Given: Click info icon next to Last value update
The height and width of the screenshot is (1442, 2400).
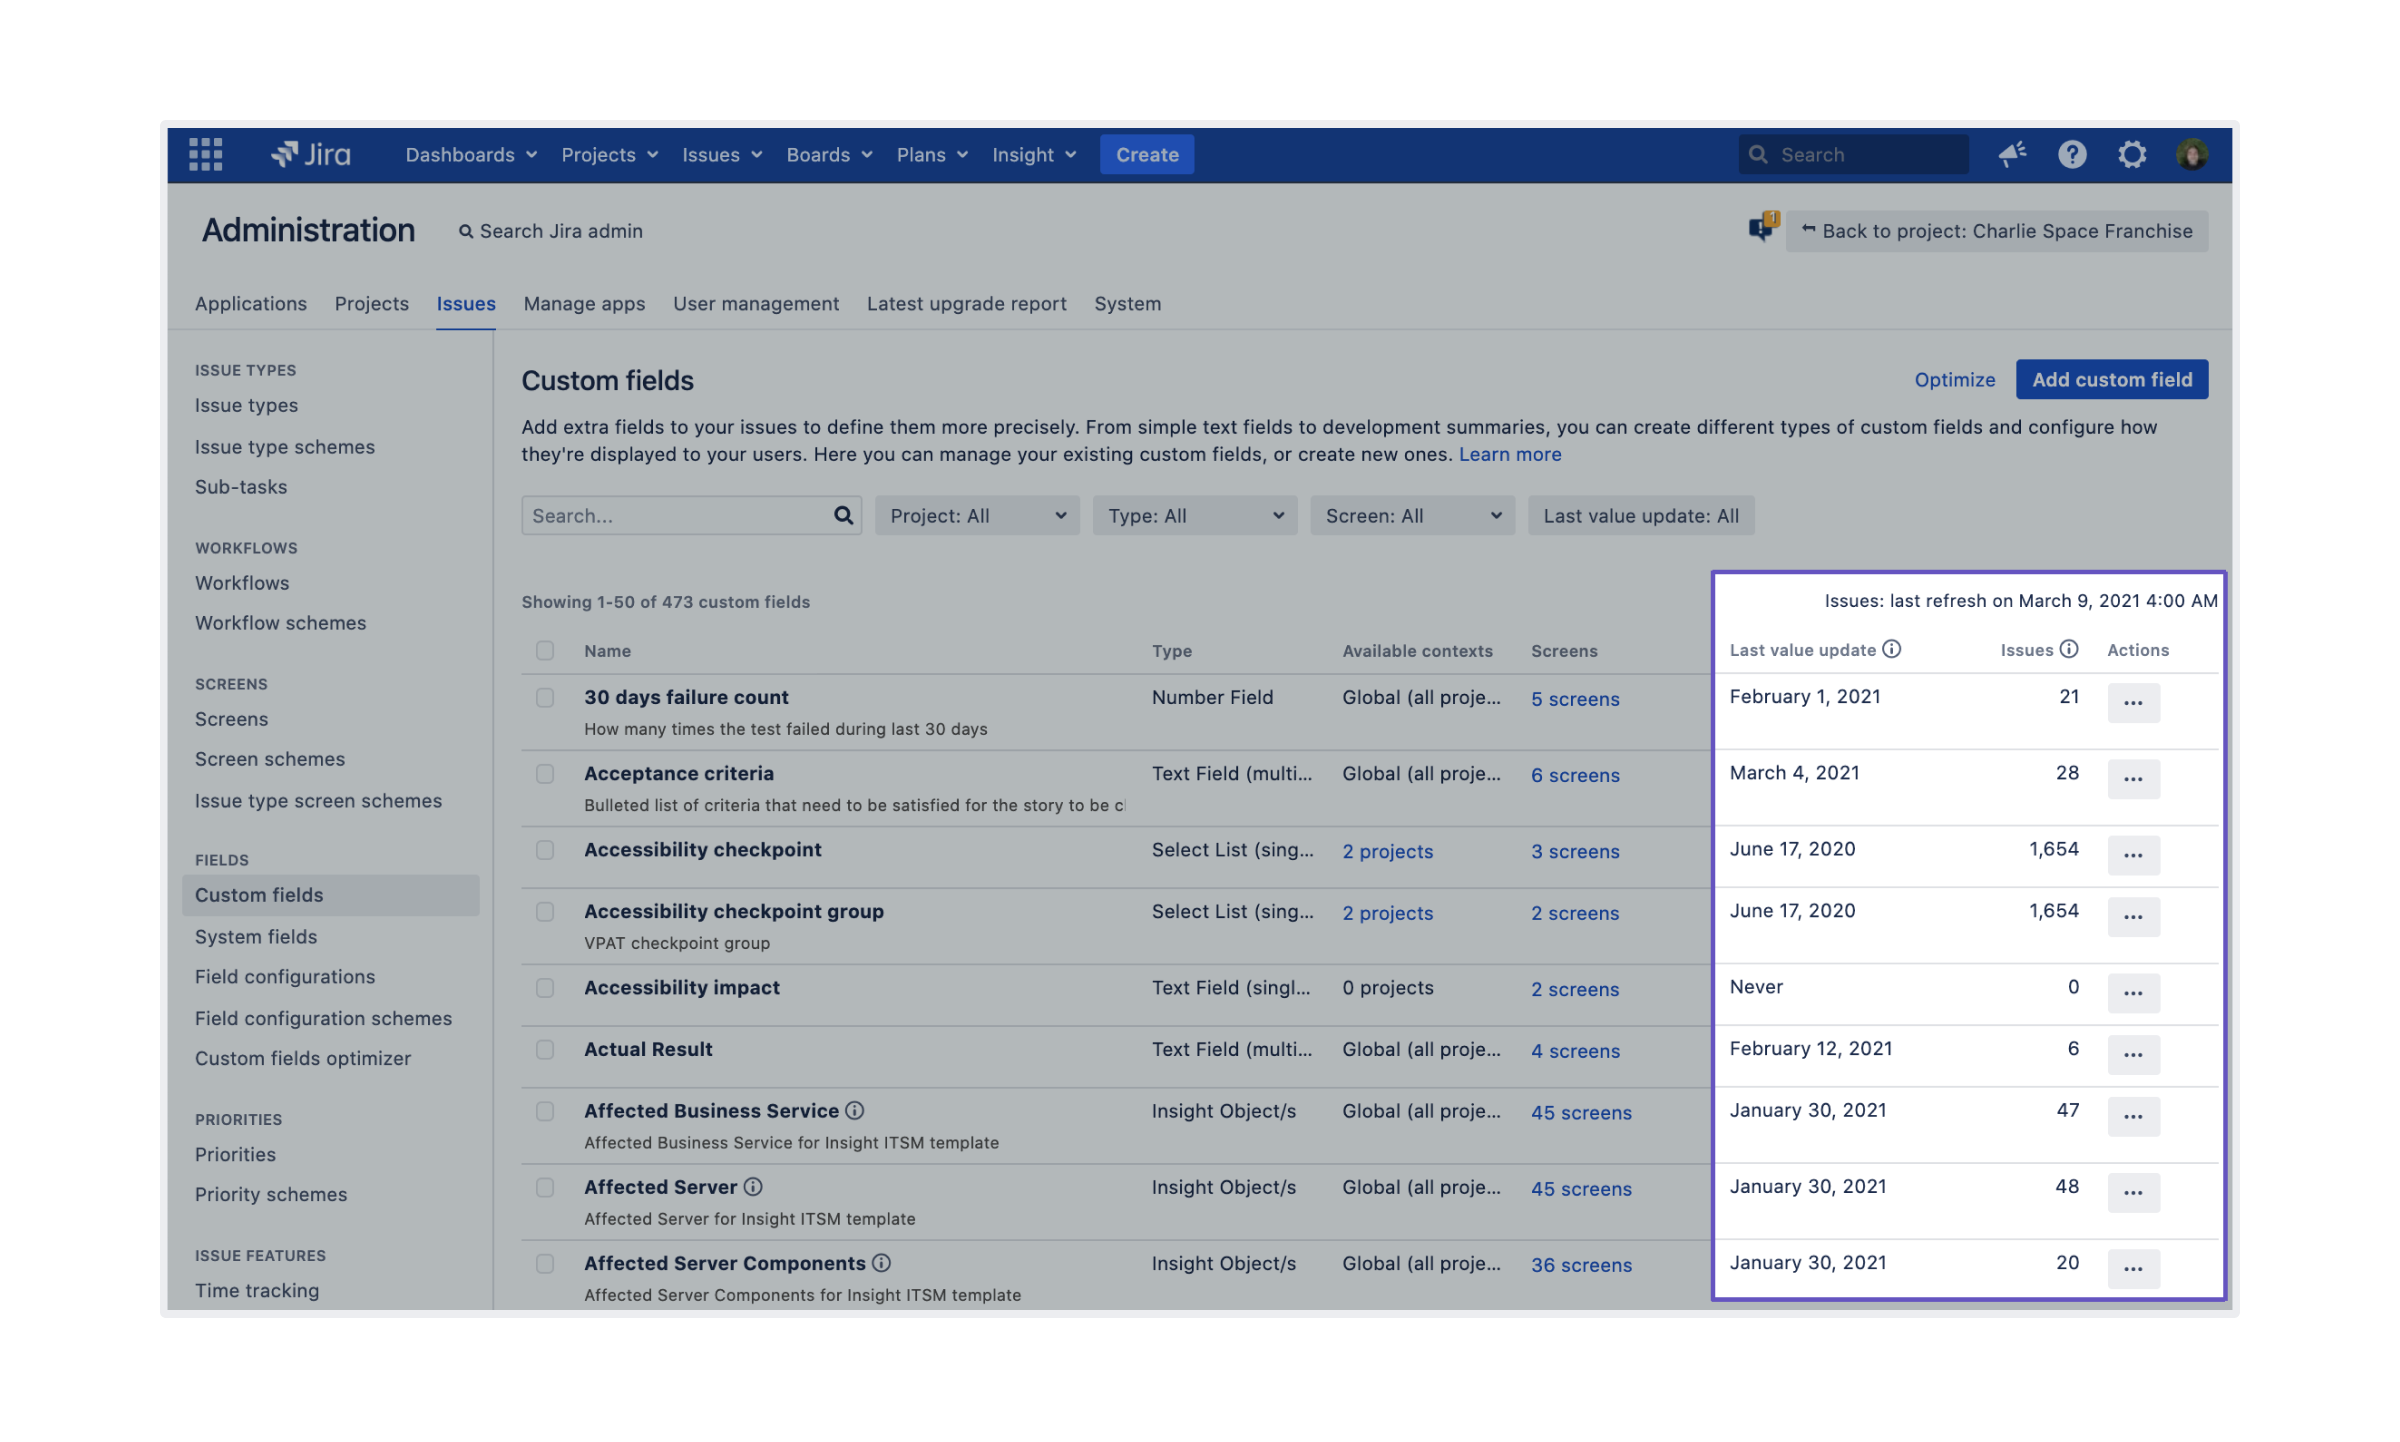Looking at the screenshot, I should point(1891,649).
